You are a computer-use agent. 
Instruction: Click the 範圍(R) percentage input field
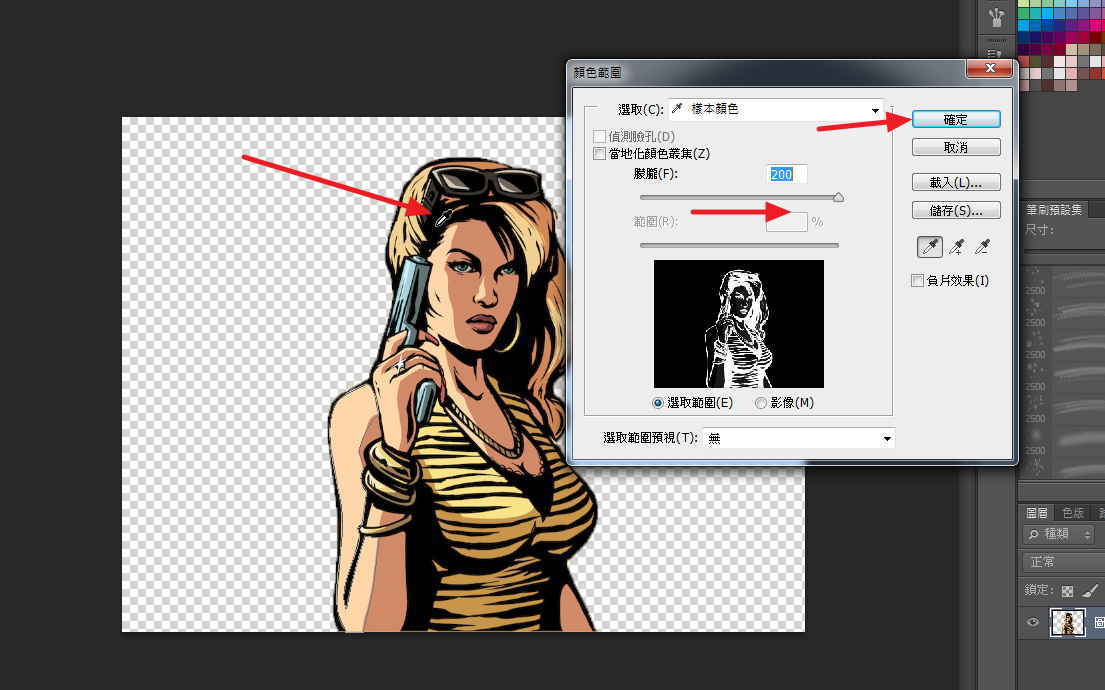[x=786, y=222]
